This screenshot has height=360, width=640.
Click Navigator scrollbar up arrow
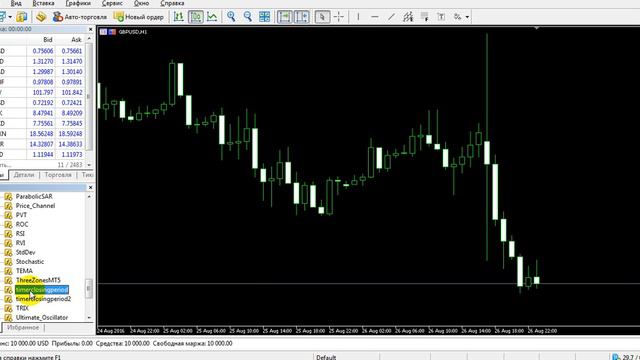[x=89, y=196]
